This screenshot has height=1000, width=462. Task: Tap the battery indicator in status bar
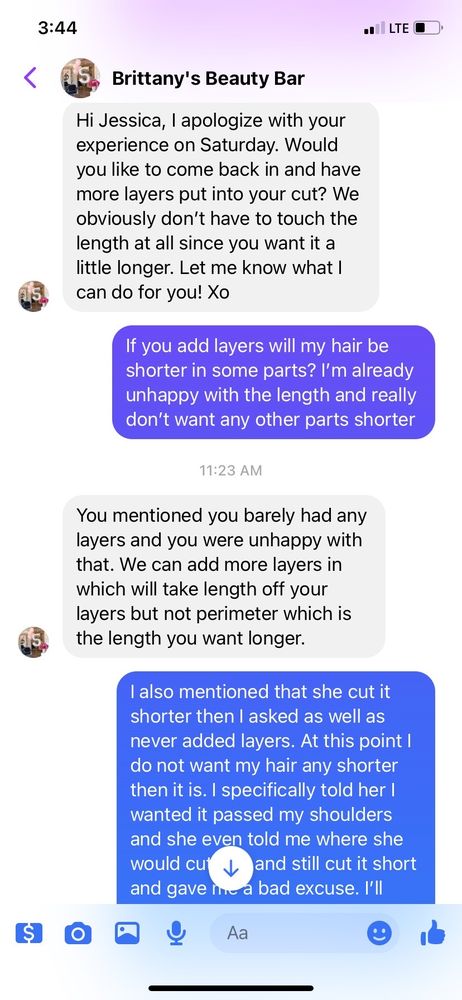pos(429,28)
